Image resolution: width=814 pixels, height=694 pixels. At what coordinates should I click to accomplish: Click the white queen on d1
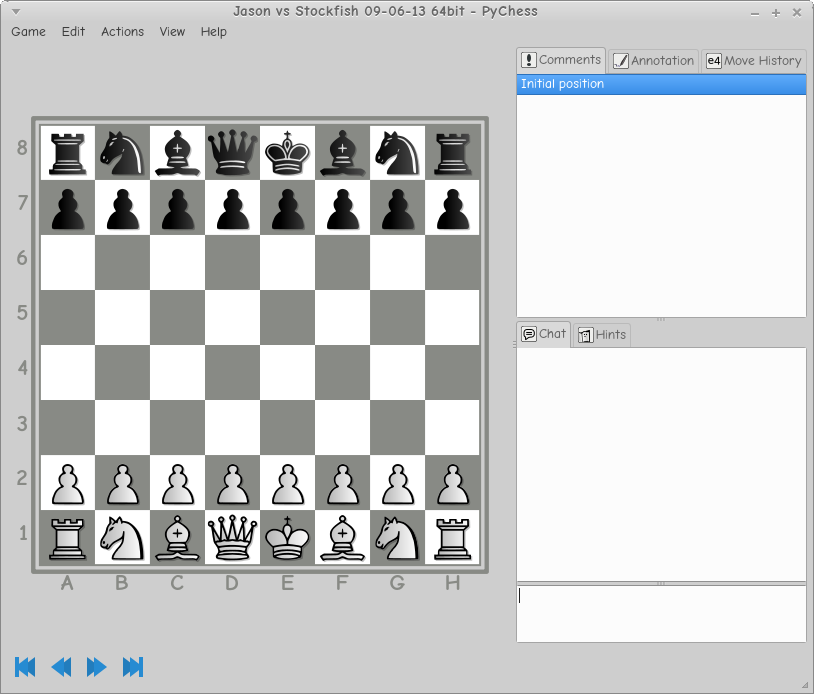coord(232,538)
